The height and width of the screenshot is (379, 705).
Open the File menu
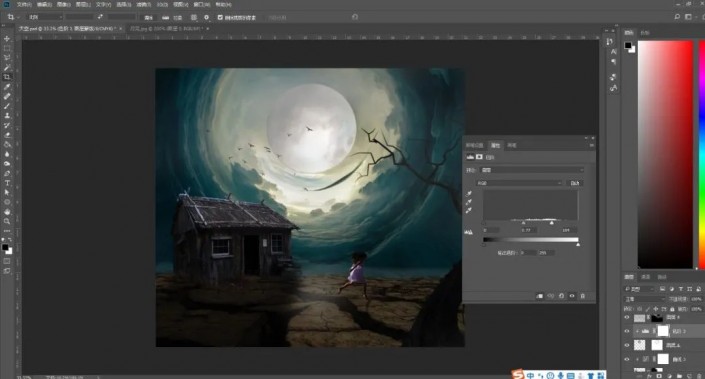click(x=24, y=4)
